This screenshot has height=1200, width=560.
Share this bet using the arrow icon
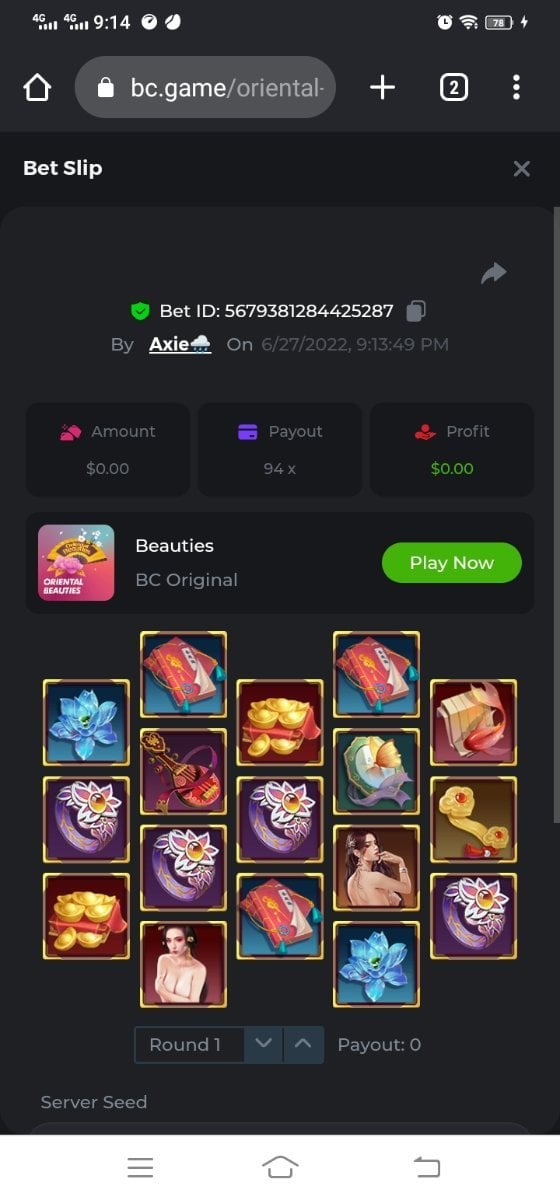point(494,273)
